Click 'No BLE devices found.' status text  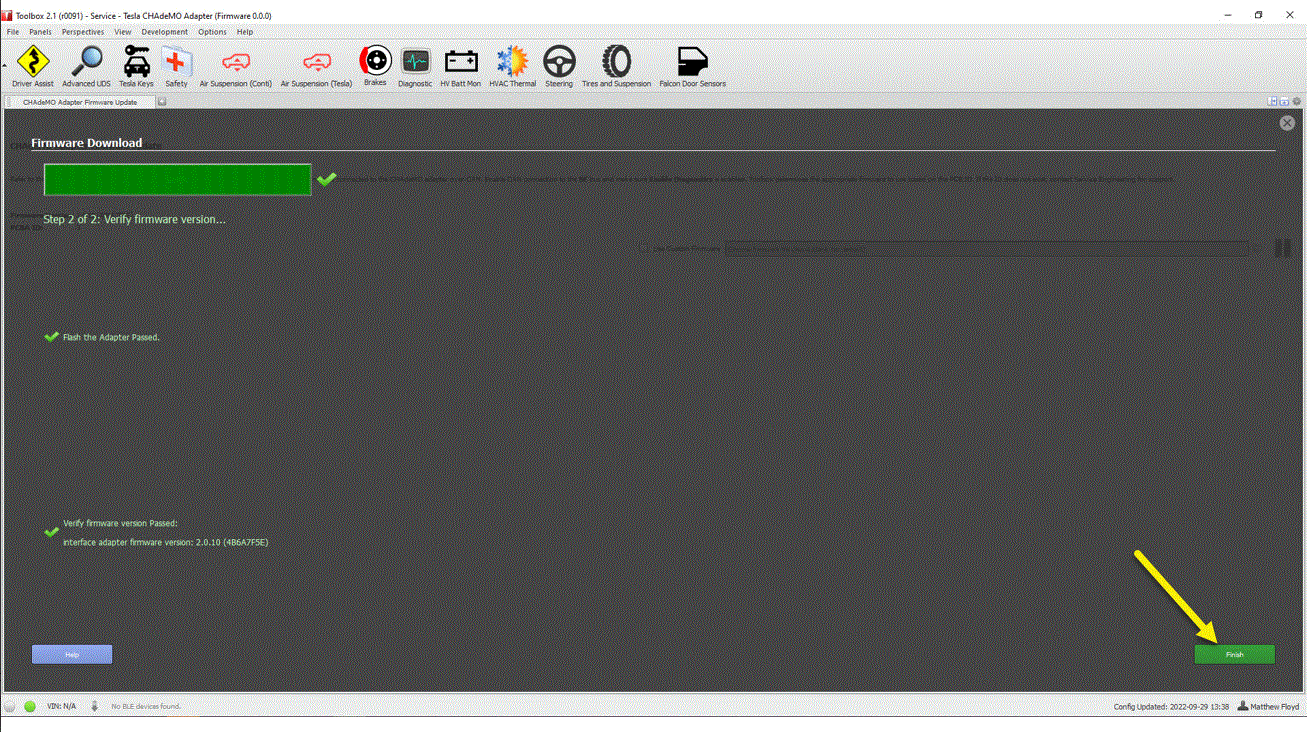(x=146, y=706)
